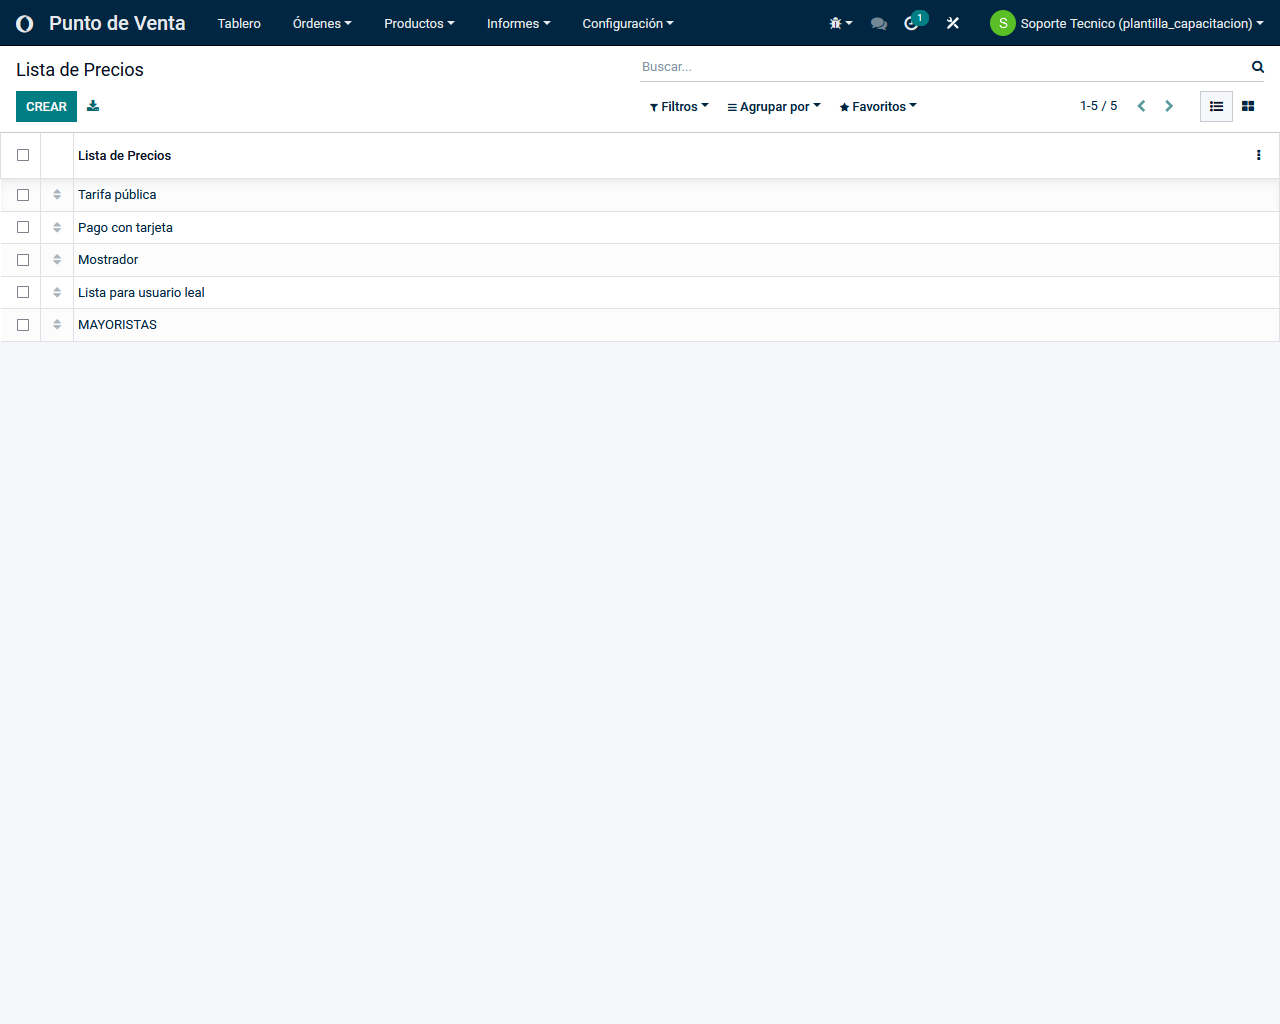Open the conversations chat icon

click(x=879, y=23)
